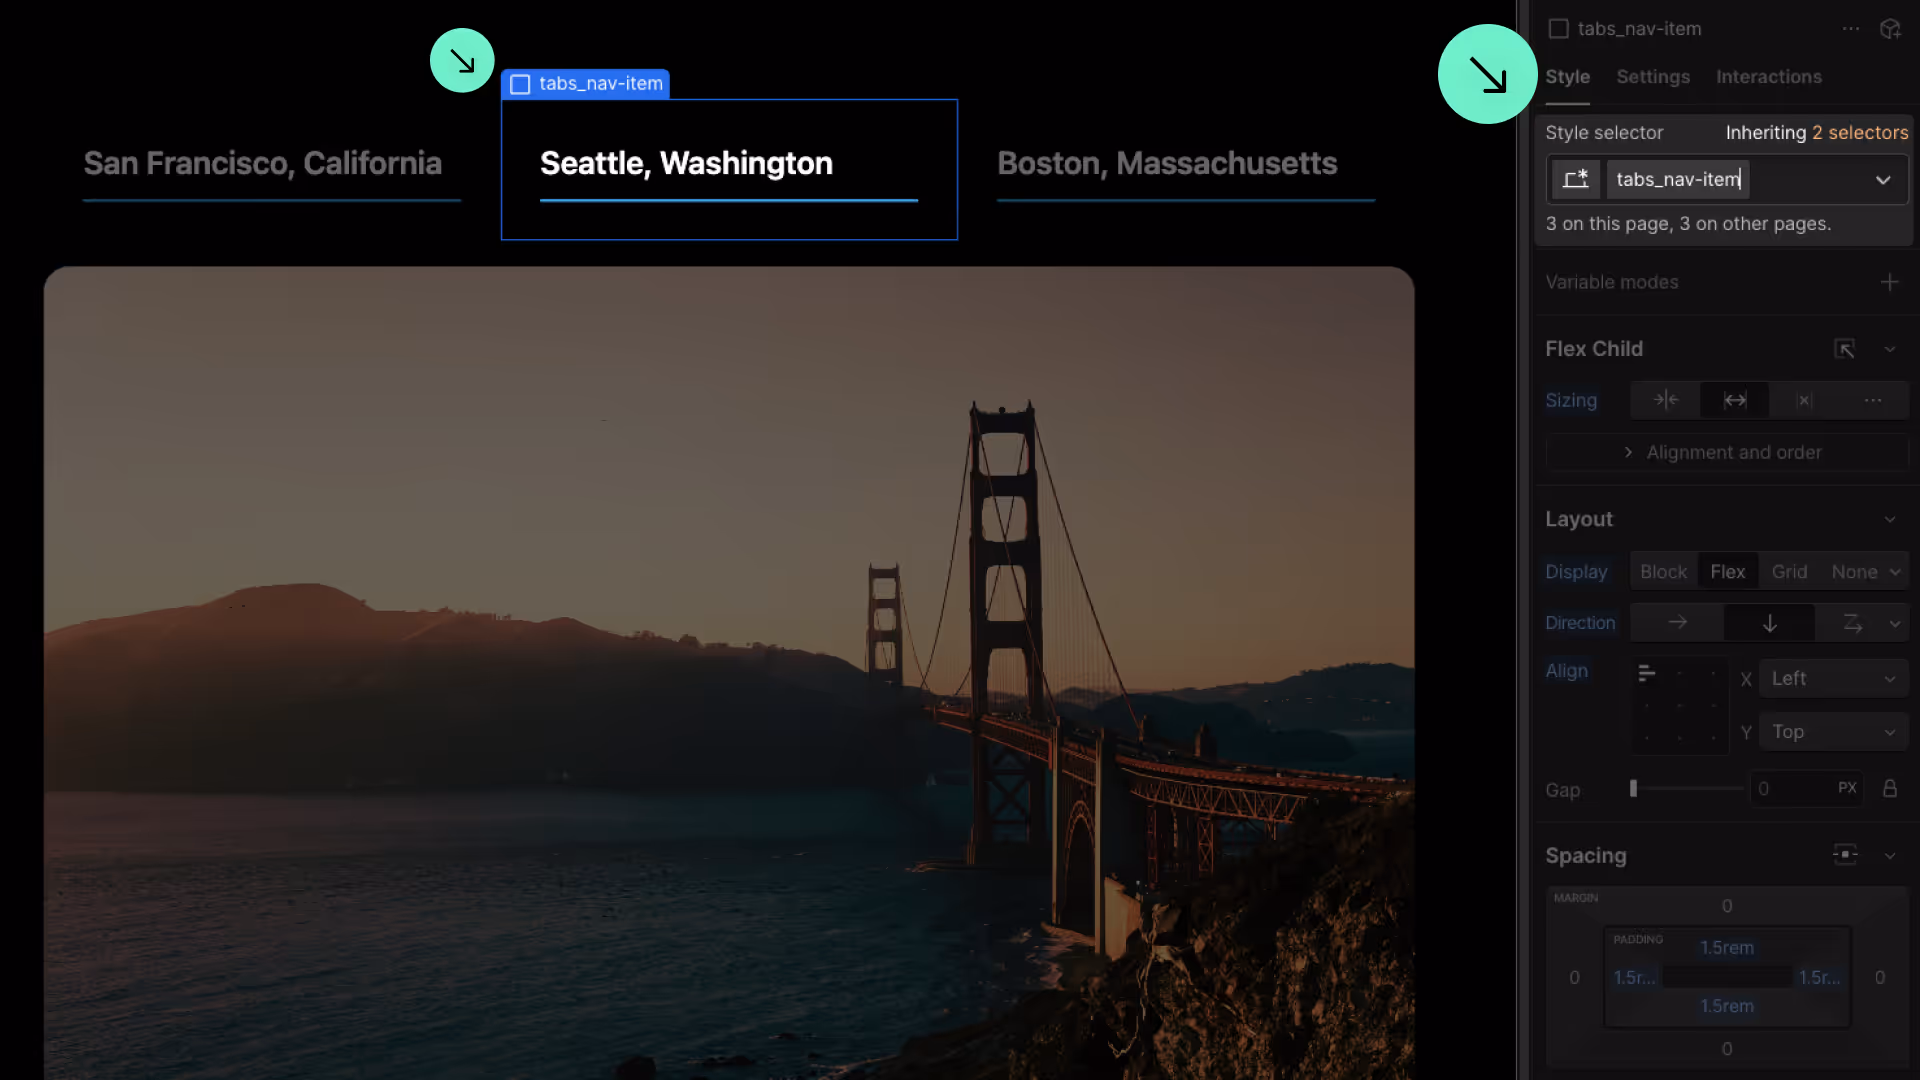Toggle the gap lock icon
This screenshot has width=1920, height=1080.
click(1889, 788)
